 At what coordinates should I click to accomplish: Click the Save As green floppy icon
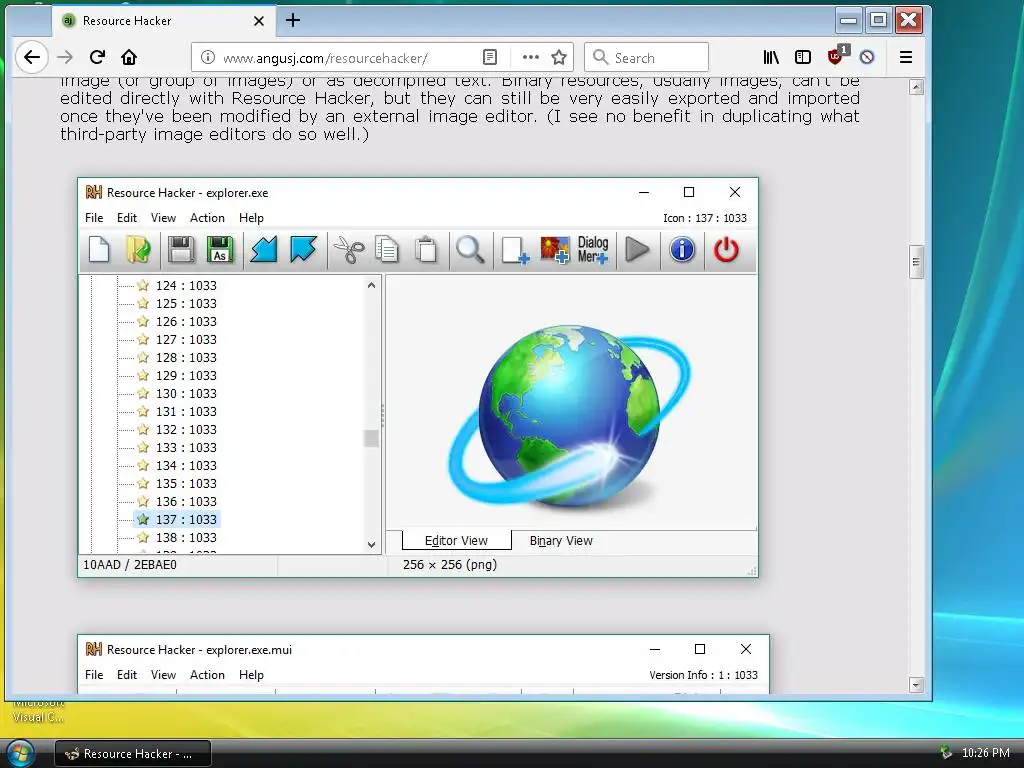click(x=220, y=250)
